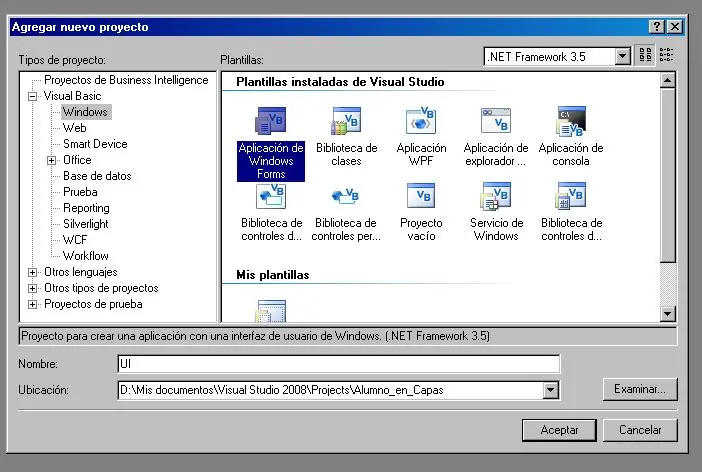This screenshot has height=472, width=702.
Task: Select Smart Device project type
Action: coord(95,144)
